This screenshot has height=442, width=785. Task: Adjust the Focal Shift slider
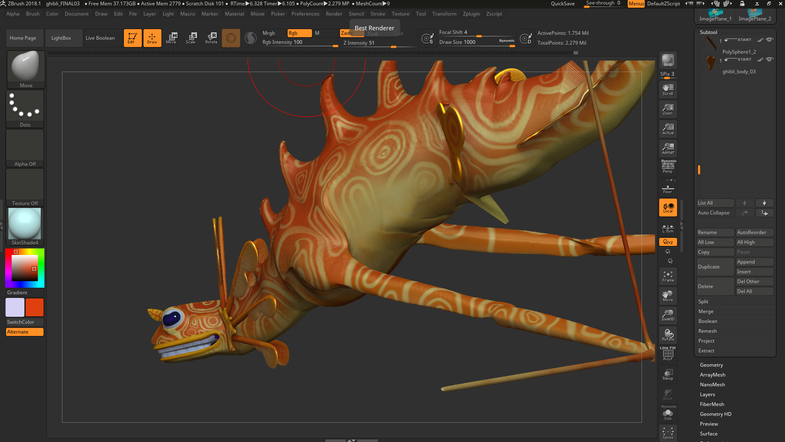477,33
